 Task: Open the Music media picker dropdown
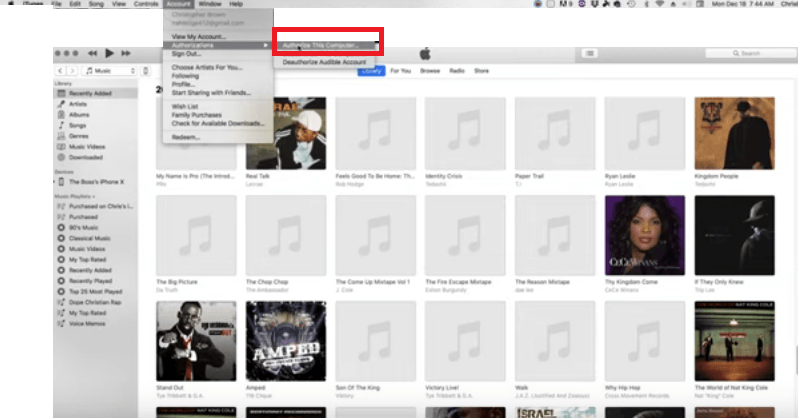pos(109,71)
